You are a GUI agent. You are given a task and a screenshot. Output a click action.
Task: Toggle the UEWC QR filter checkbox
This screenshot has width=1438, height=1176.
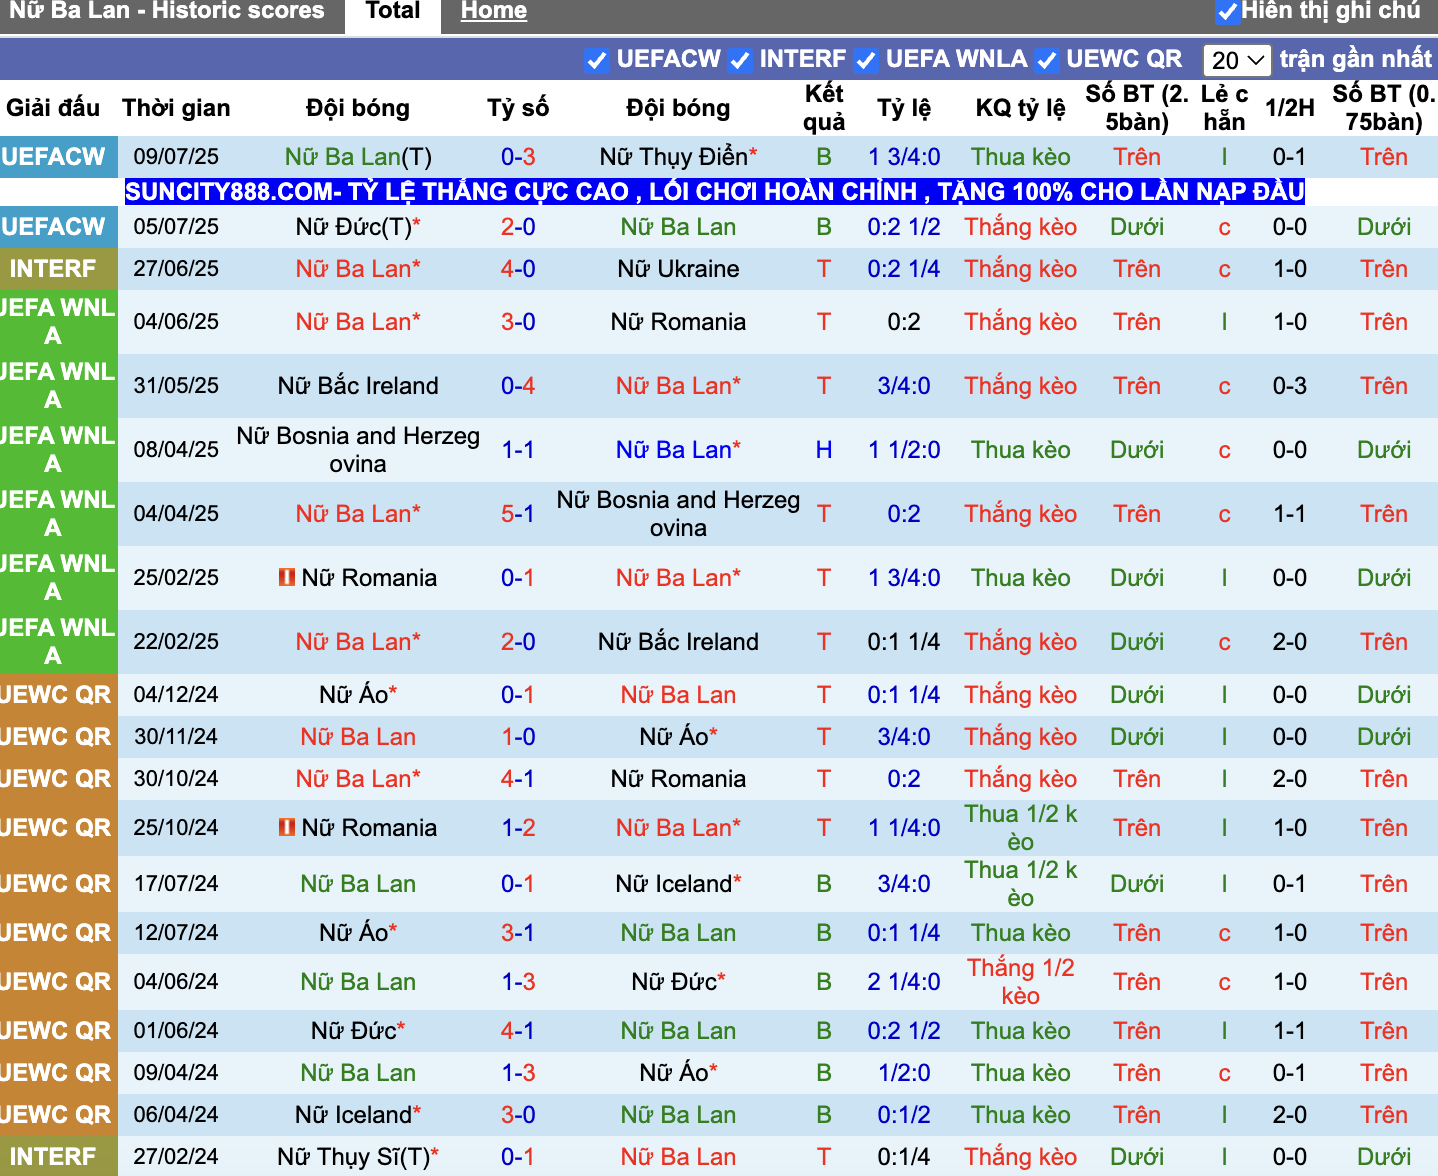pyautogui.click(x=1047, y=60)
